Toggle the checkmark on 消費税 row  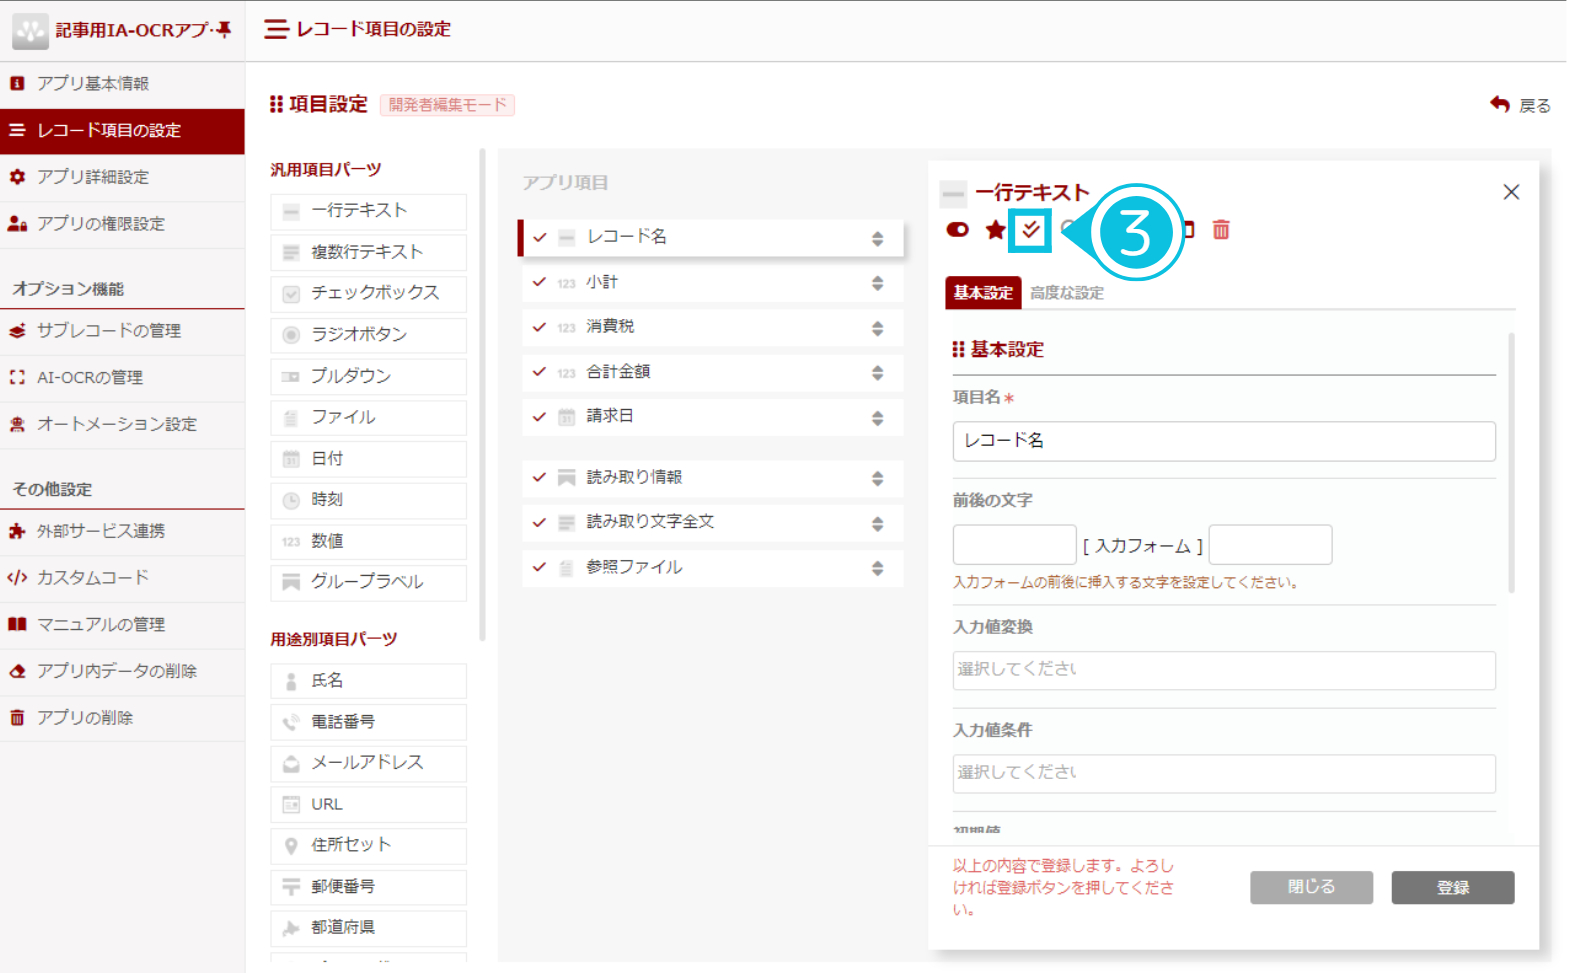point(540,327)
